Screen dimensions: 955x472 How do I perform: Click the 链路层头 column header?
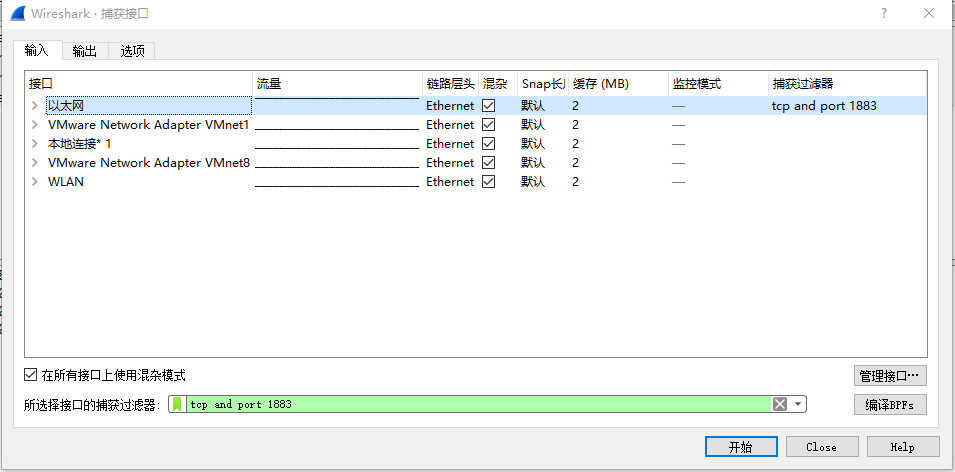click(x=450, y=84)
